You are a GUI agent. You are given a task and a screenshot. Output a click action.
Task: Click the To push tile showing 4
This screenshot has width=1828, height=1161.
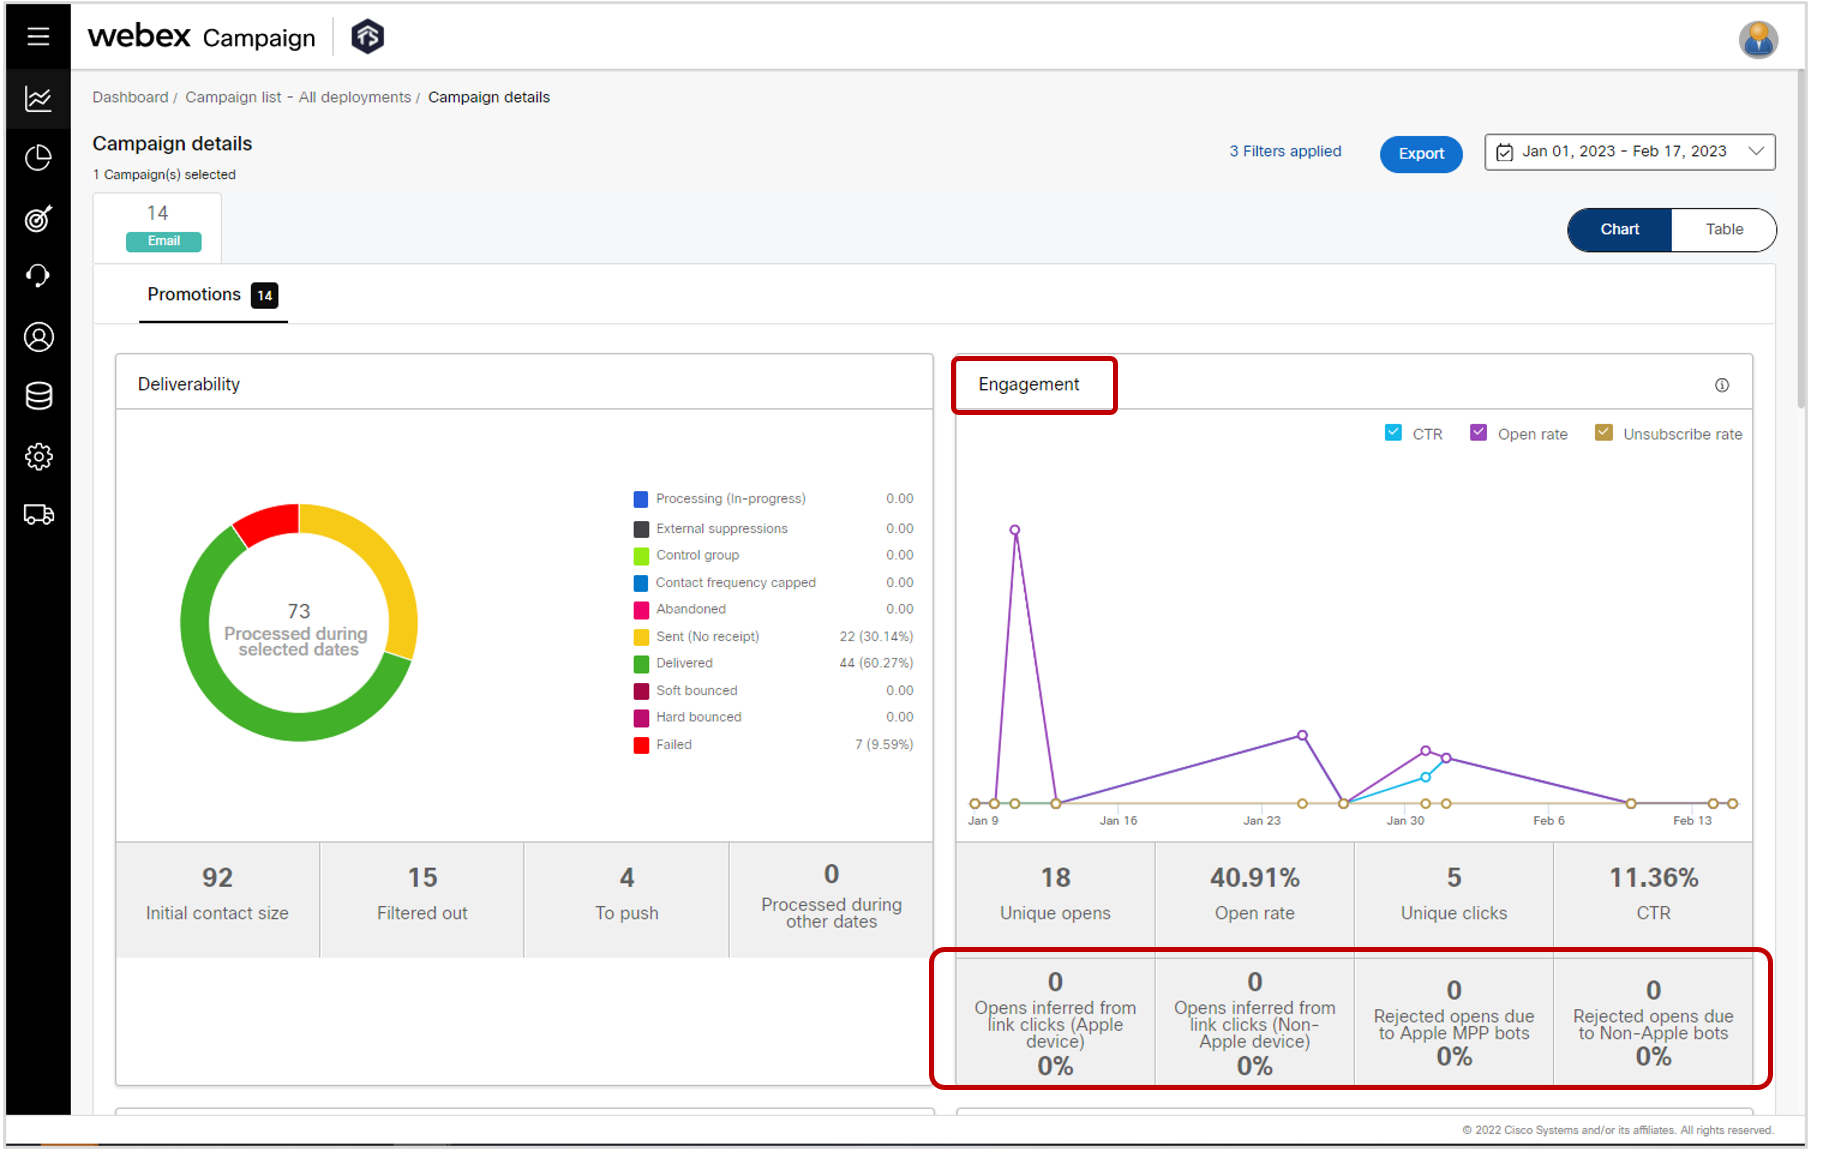tap(627, 899)
